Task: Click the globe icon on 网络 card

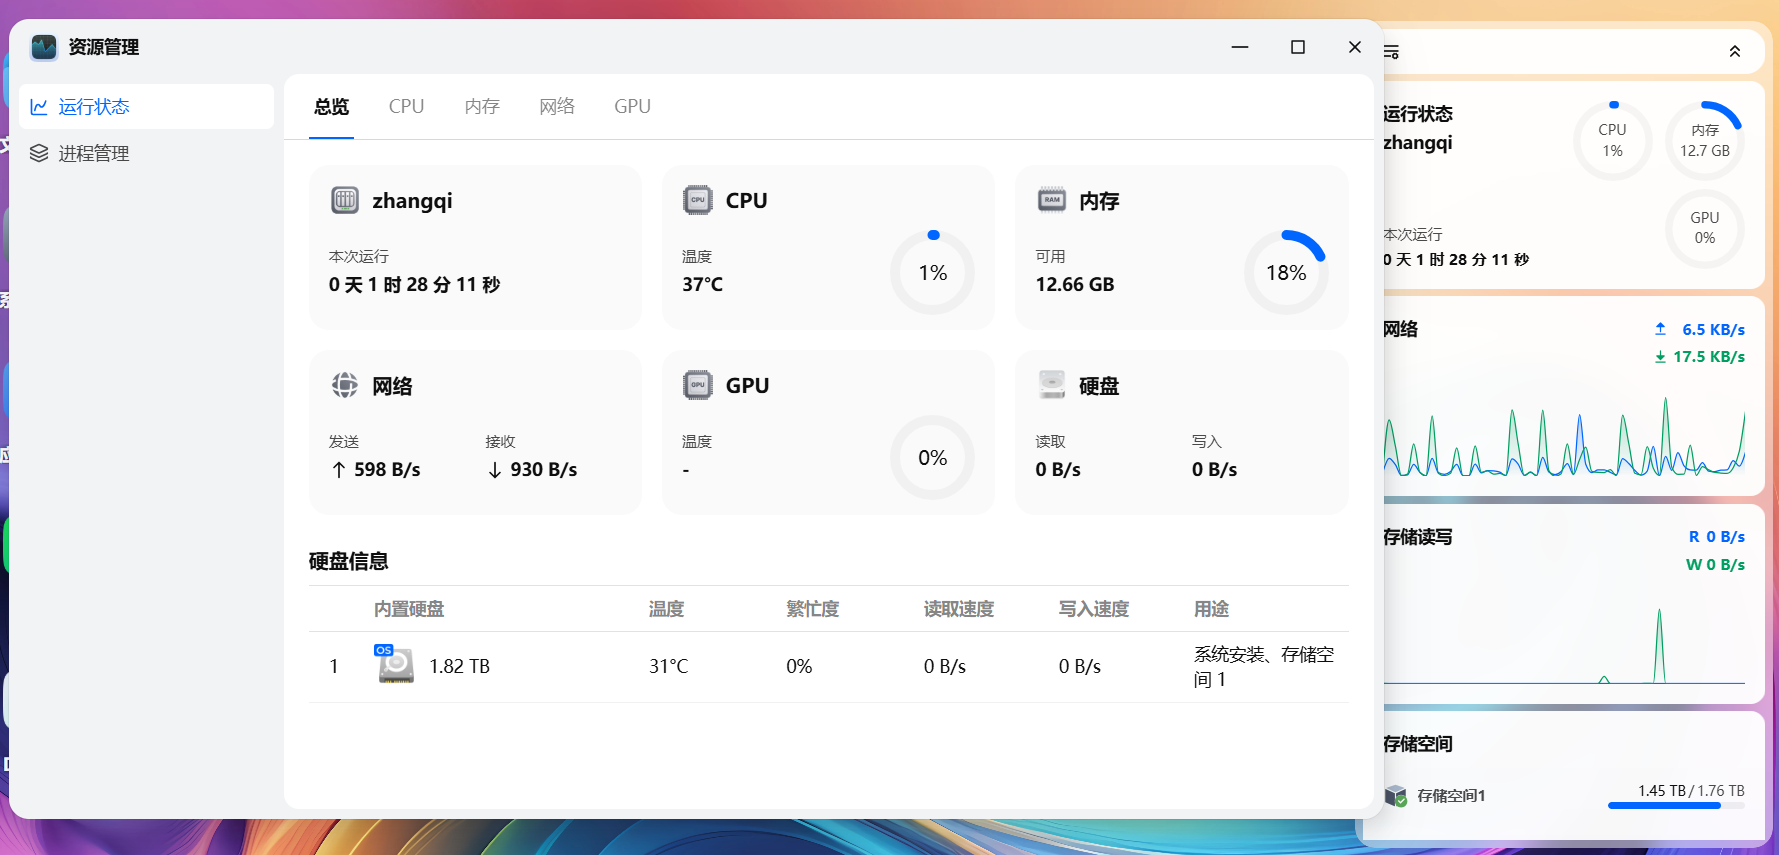Action: pyautogui.click(x=345, y=385)
